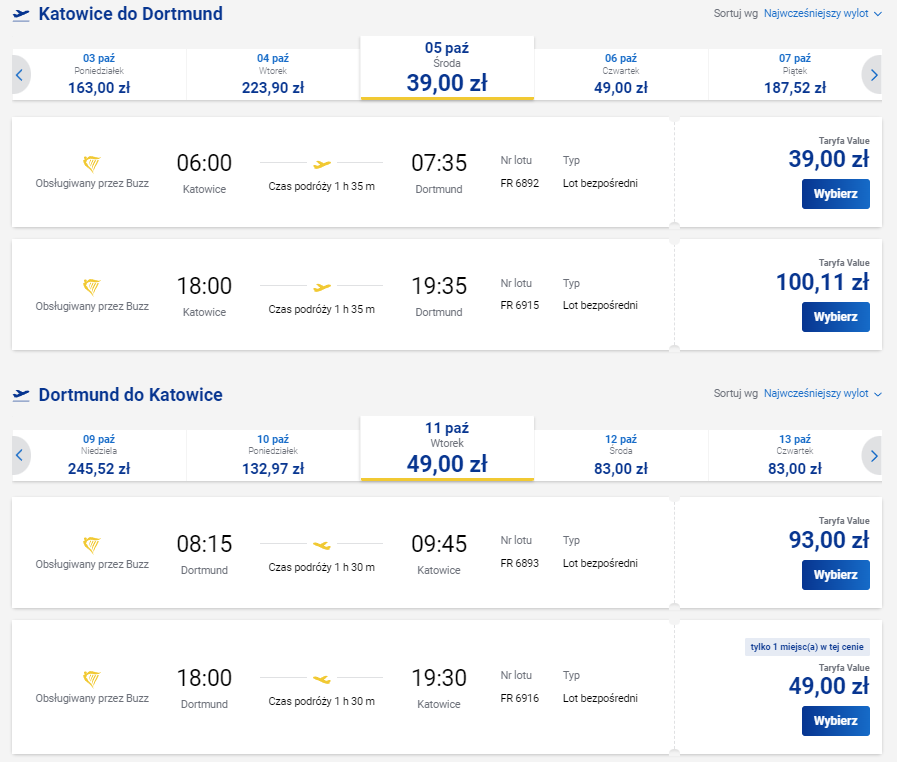Click the Buzz logo on the 08:15 Dortmund flight

tap(92, 543)
